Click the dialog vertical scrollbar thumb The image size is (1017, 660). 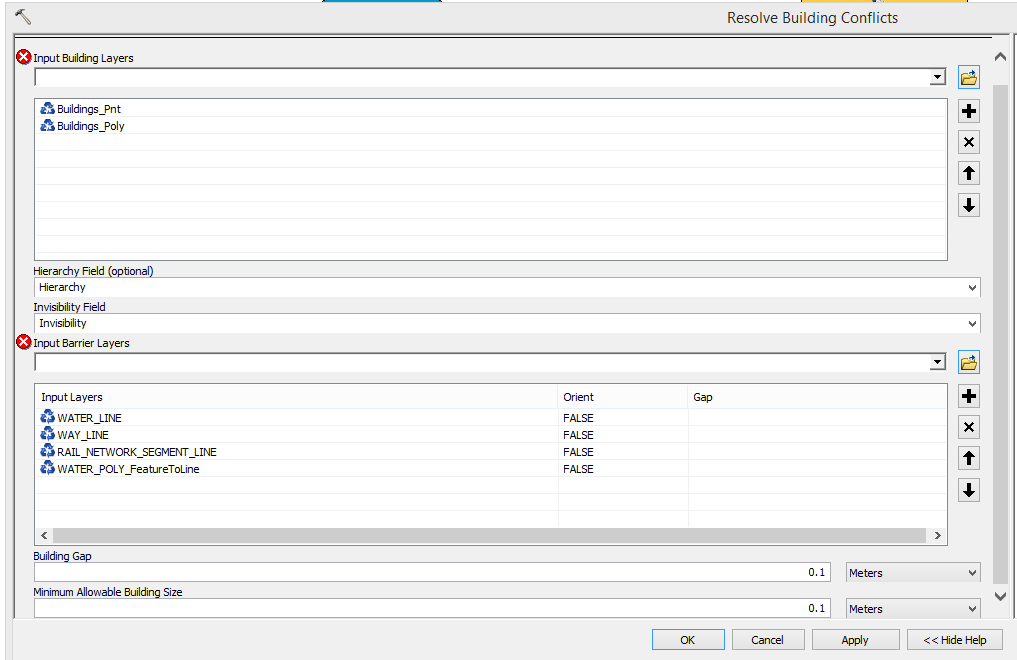pos(1001,334)
